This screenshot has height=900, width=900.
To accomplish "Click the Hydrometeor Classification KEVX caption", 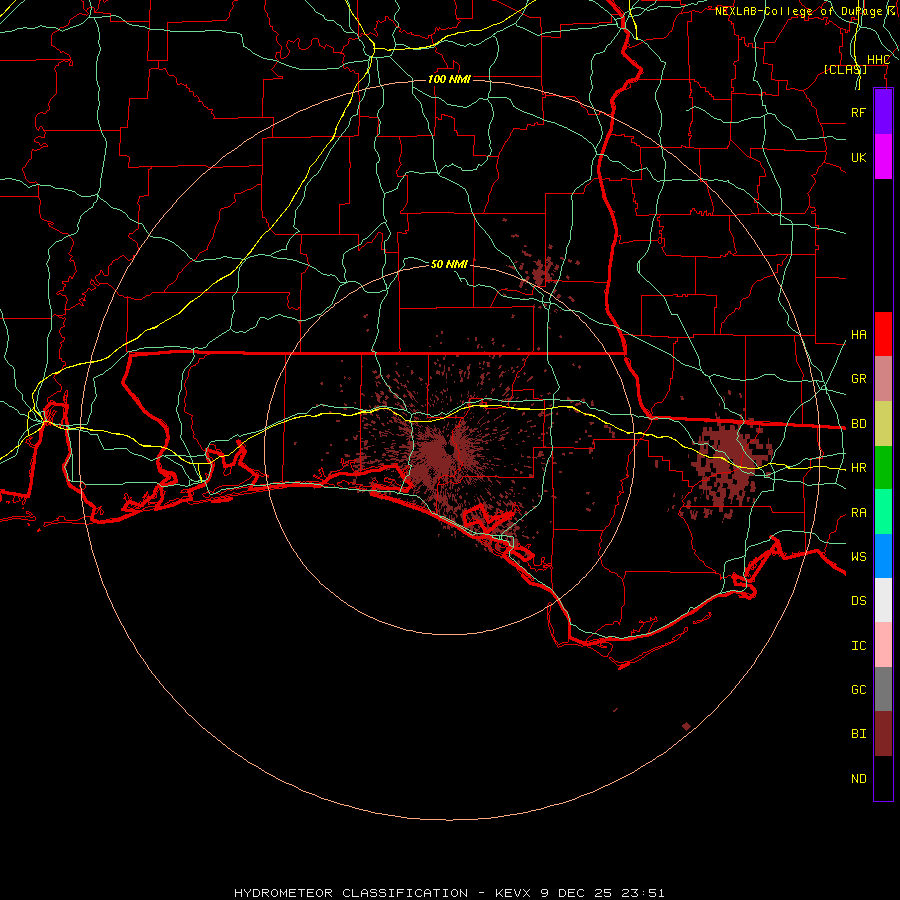I will 449,893.
